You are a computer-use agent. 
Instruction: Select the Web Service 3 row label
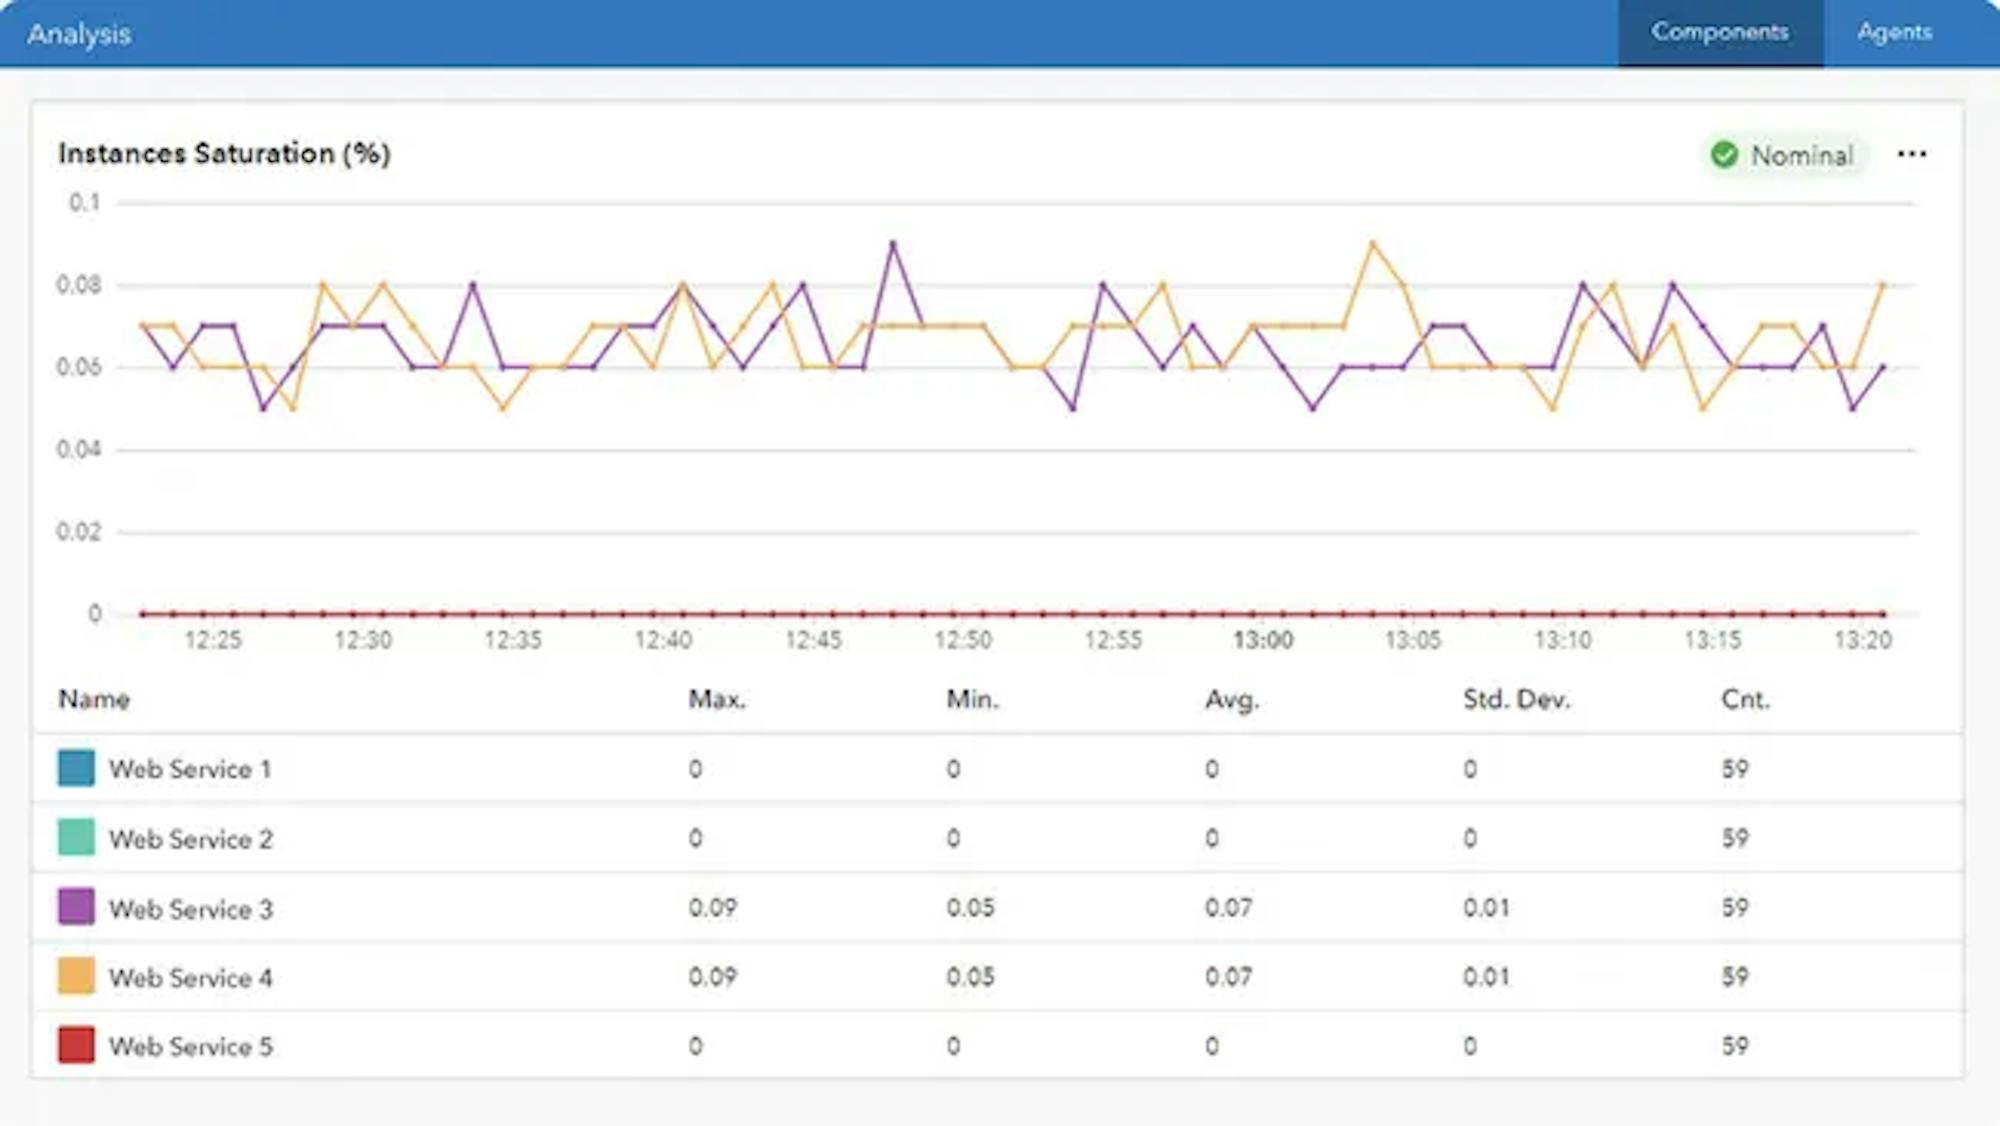coord(190,909)
